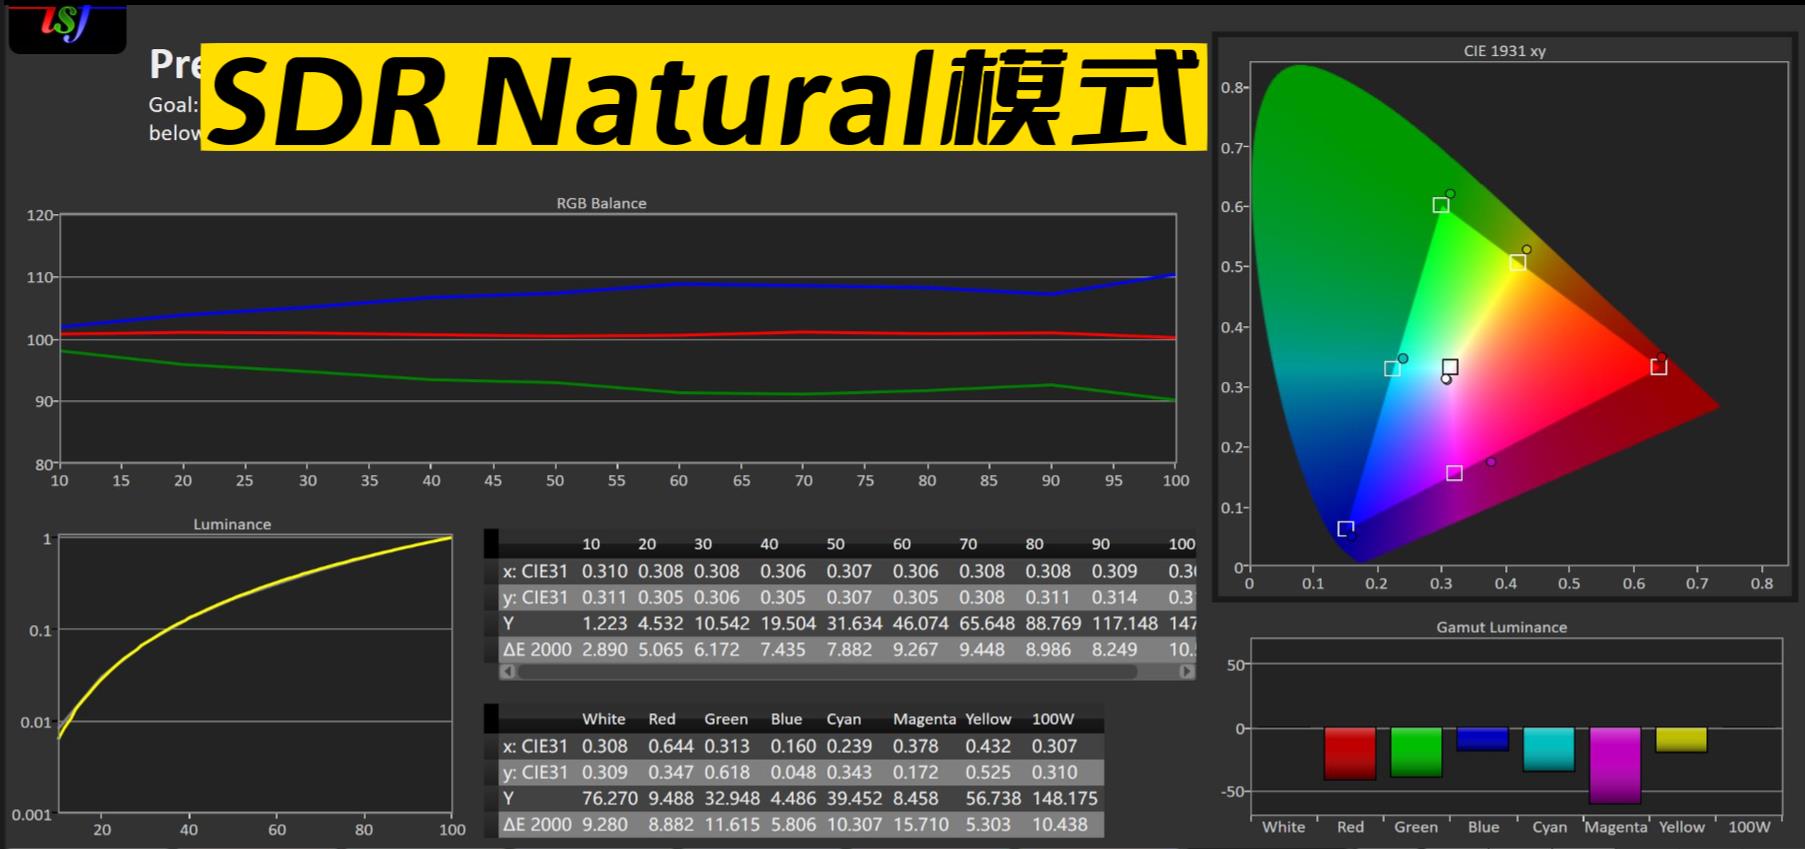Select the cyan bar in Gamut Luminance
1805x849 pixels.
tap(1548, 749)
